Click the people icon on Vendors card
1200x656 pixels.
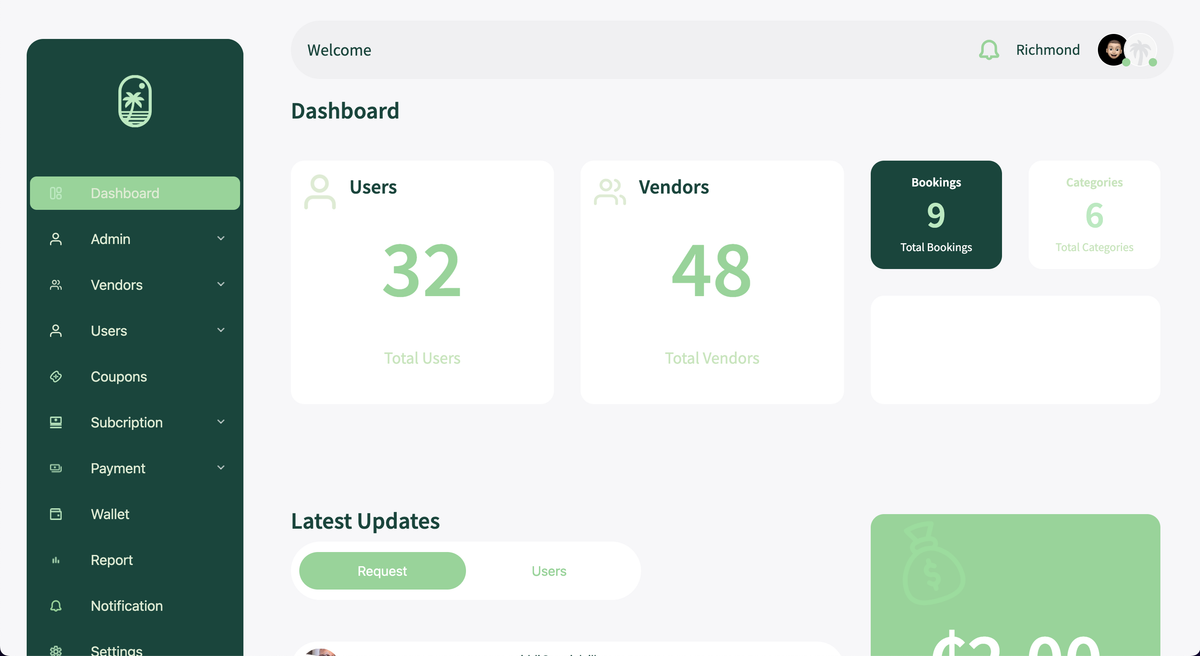(609, 192)
